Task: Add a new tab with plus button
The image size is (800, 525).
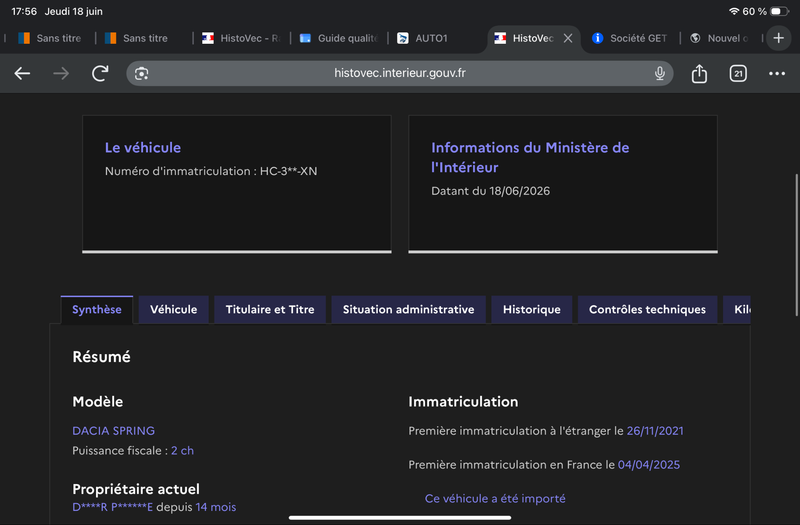Action: (x=779, y=38)
